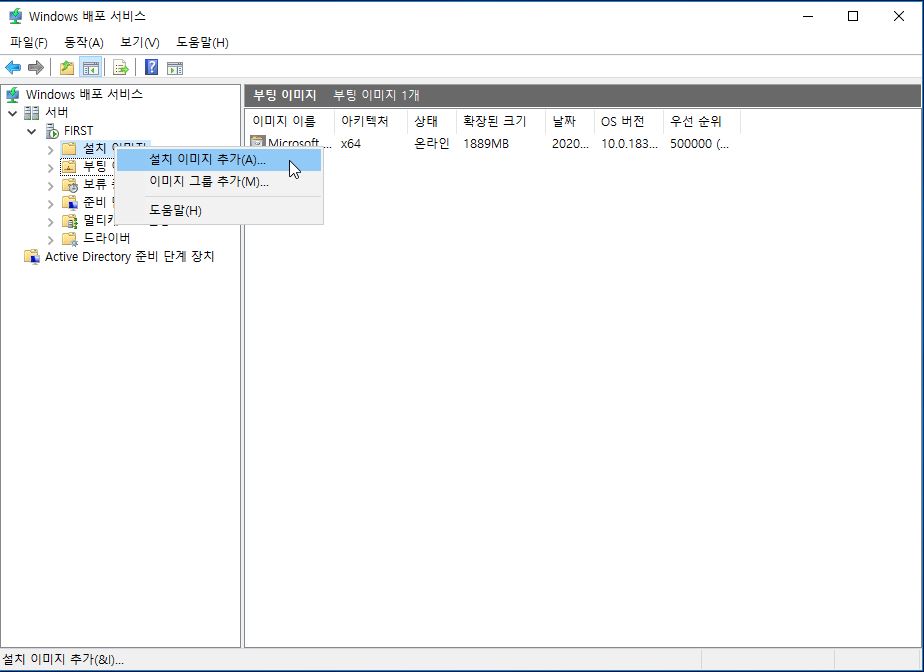The width and height of the screenshot is (924, 672).
Task: Click the Up one level folder icon
Action: click(67, 68)
